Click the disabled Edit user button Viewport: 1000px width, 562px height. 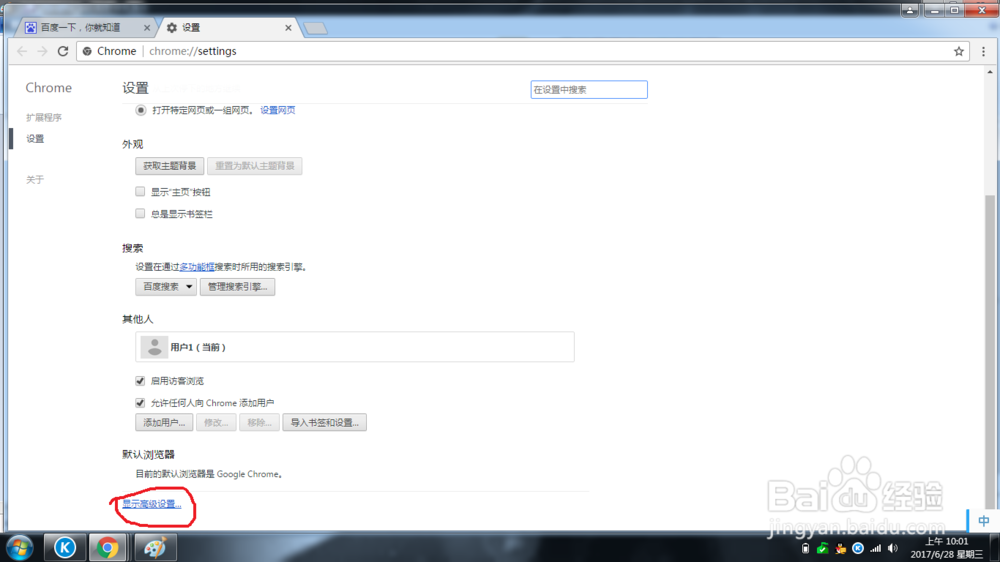(x=216, y=422)
